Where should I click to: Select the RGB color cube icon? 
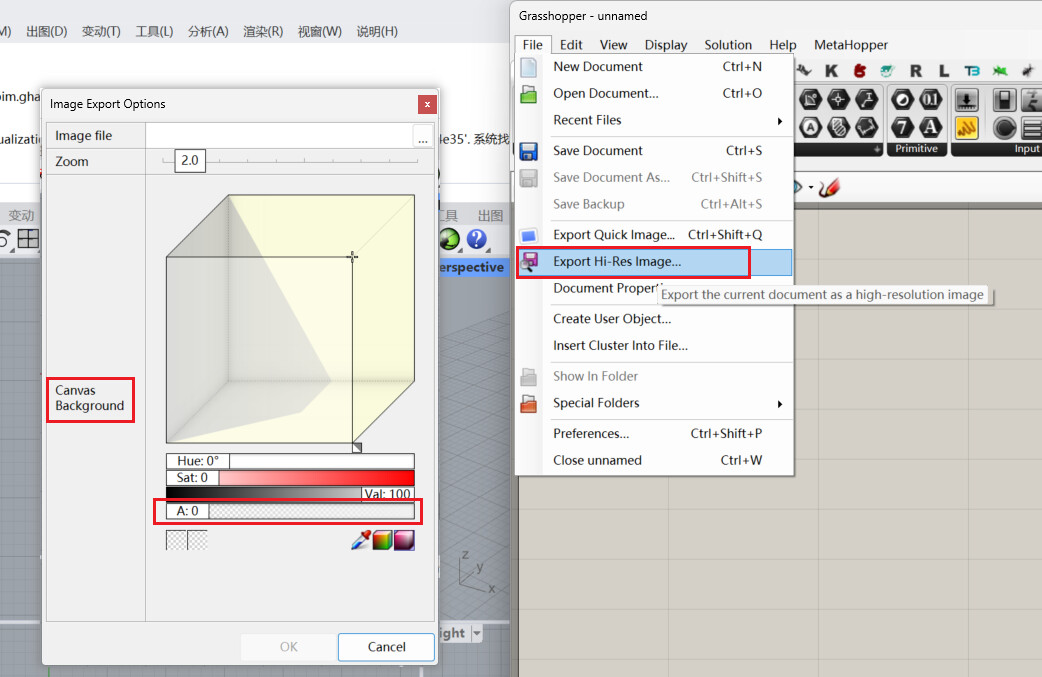pos(383,541)
